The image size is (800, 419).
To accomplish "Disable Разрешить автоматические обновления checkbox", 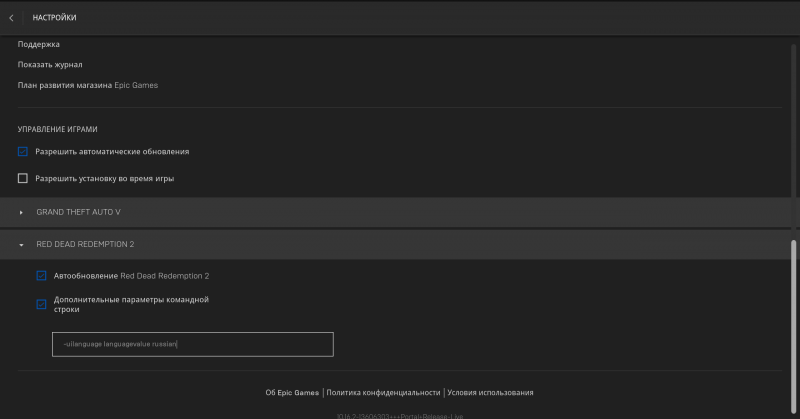I will [x=23, y=151].
